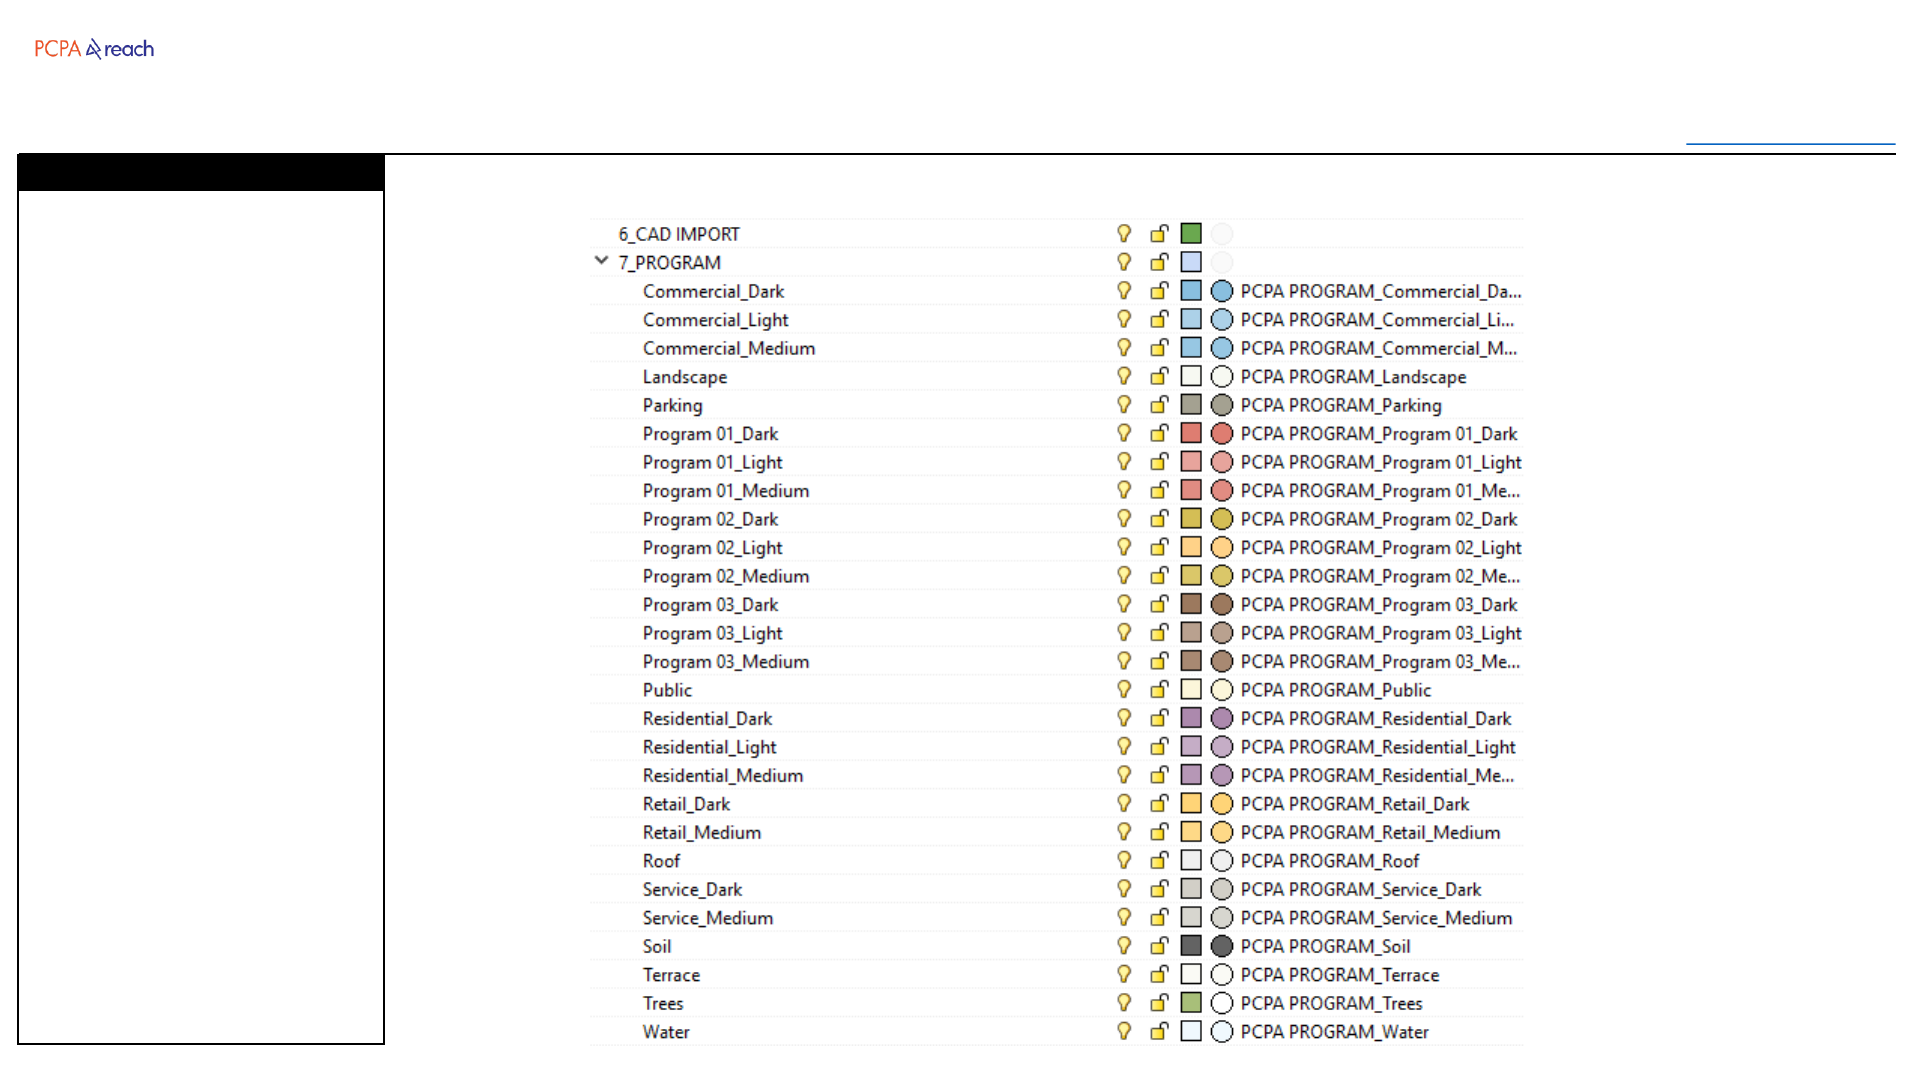Toggle visibility bulb for 7_PROGRAM layer

point(1124,262)
